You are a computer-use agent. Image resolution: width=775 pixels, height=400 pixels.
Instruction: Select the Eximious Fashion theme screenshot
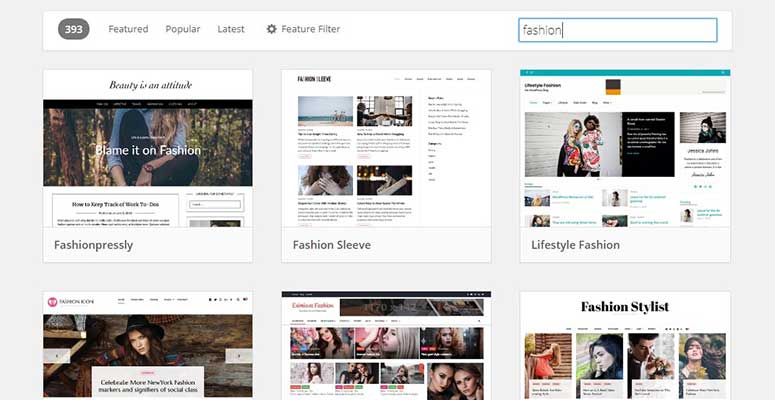(386, 345)
